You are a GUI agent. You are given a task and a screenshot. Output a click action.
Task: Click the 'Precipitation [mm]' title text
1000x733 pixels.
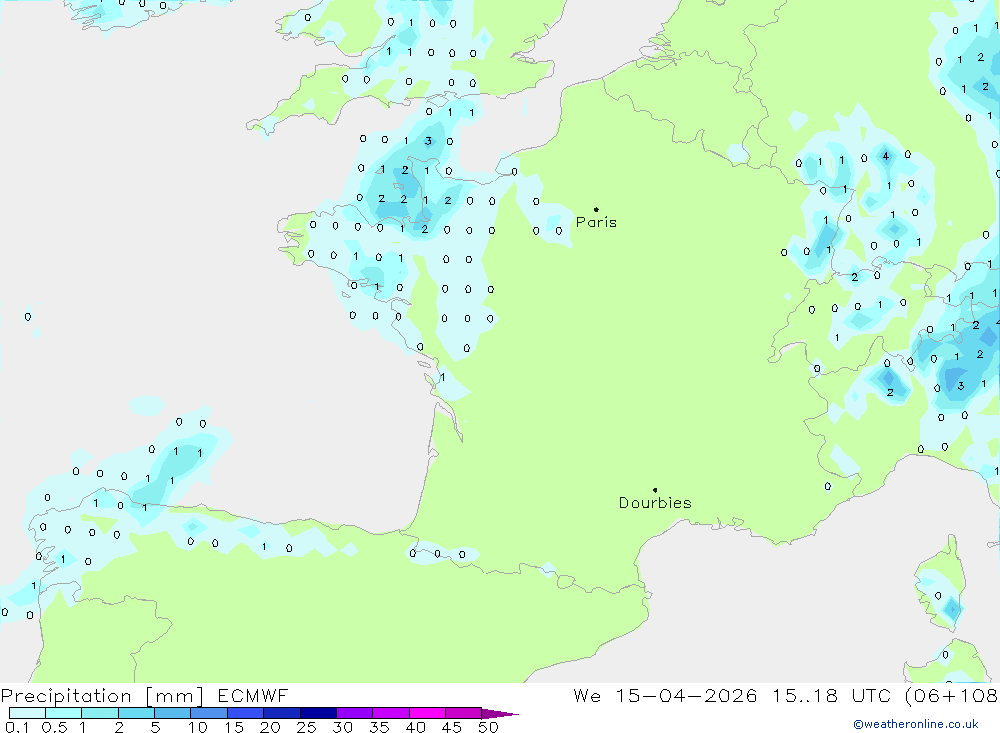pos(102,696)
